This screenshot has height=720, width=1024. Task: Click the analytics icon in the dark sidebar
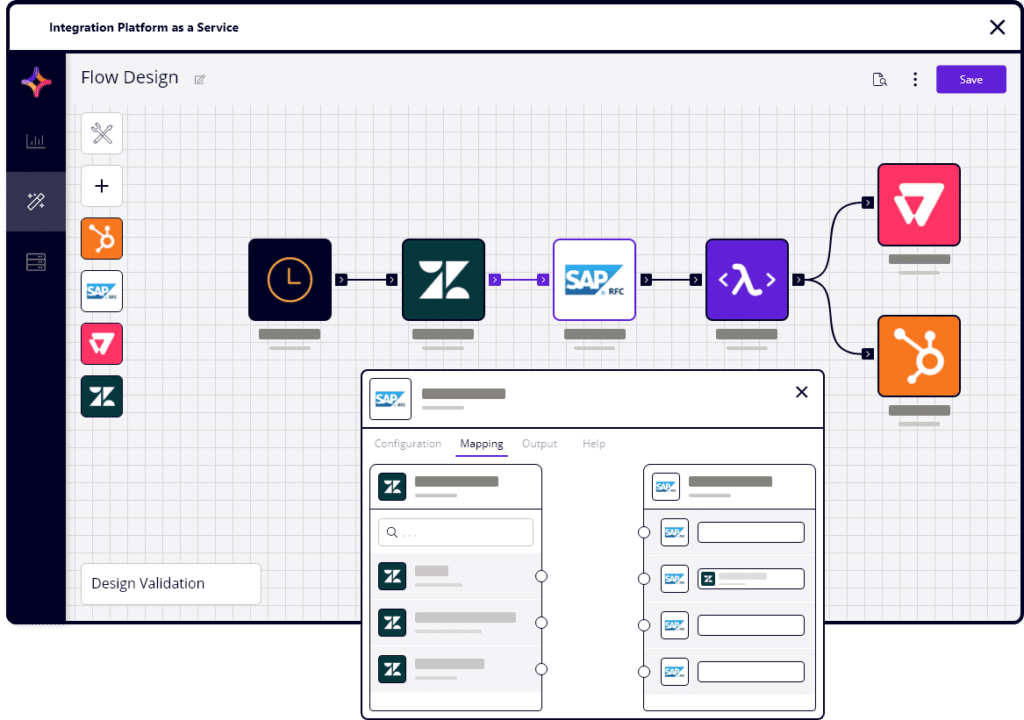(x=35, y=141)
